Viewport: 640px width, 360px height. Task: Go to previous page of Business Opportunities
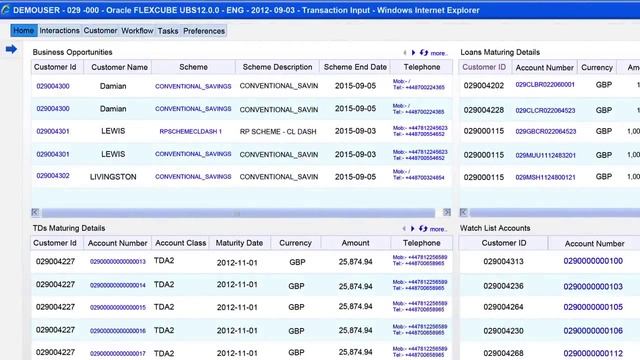point(404,53)
